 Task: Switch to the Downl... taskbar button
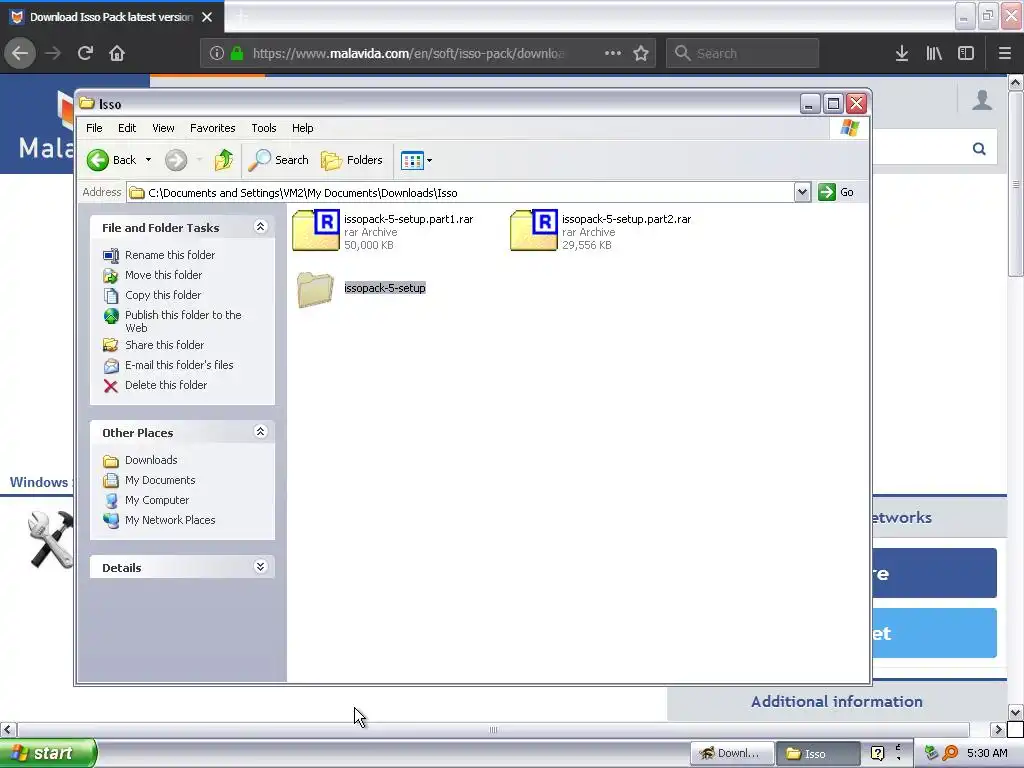pos(732,754)
